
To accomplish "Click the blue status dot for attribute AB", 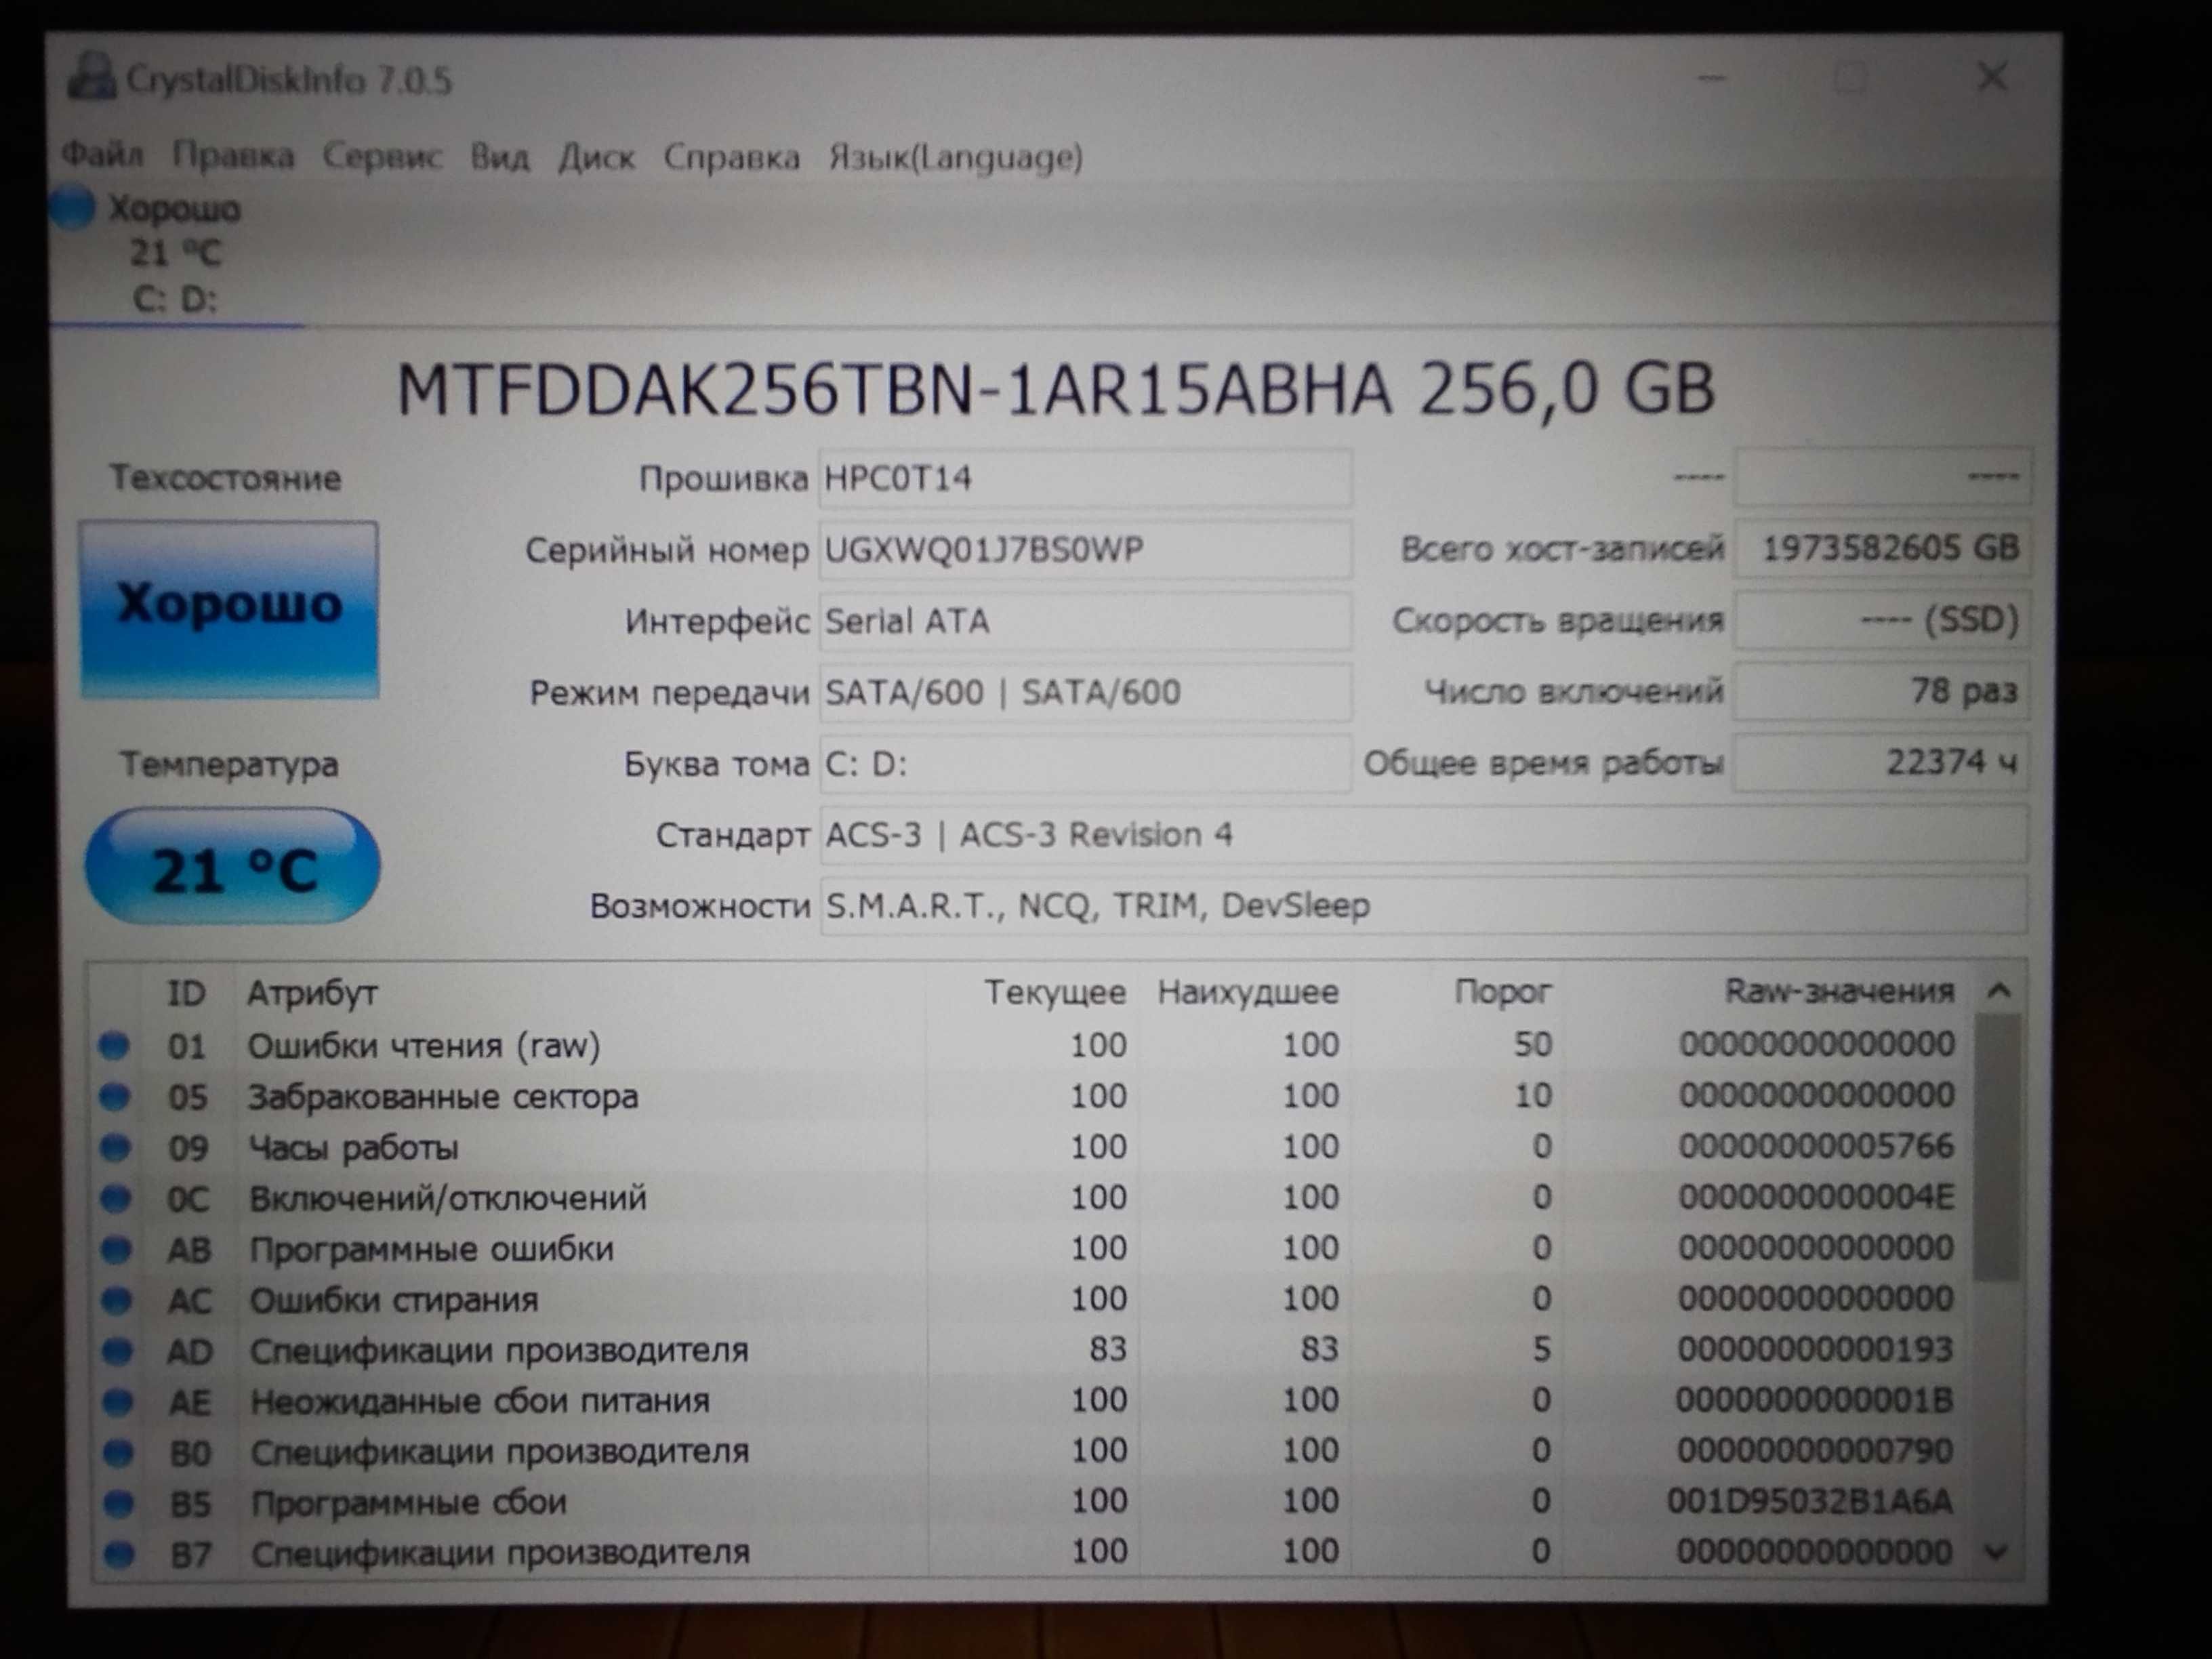I will click(x=117, y=1249).
